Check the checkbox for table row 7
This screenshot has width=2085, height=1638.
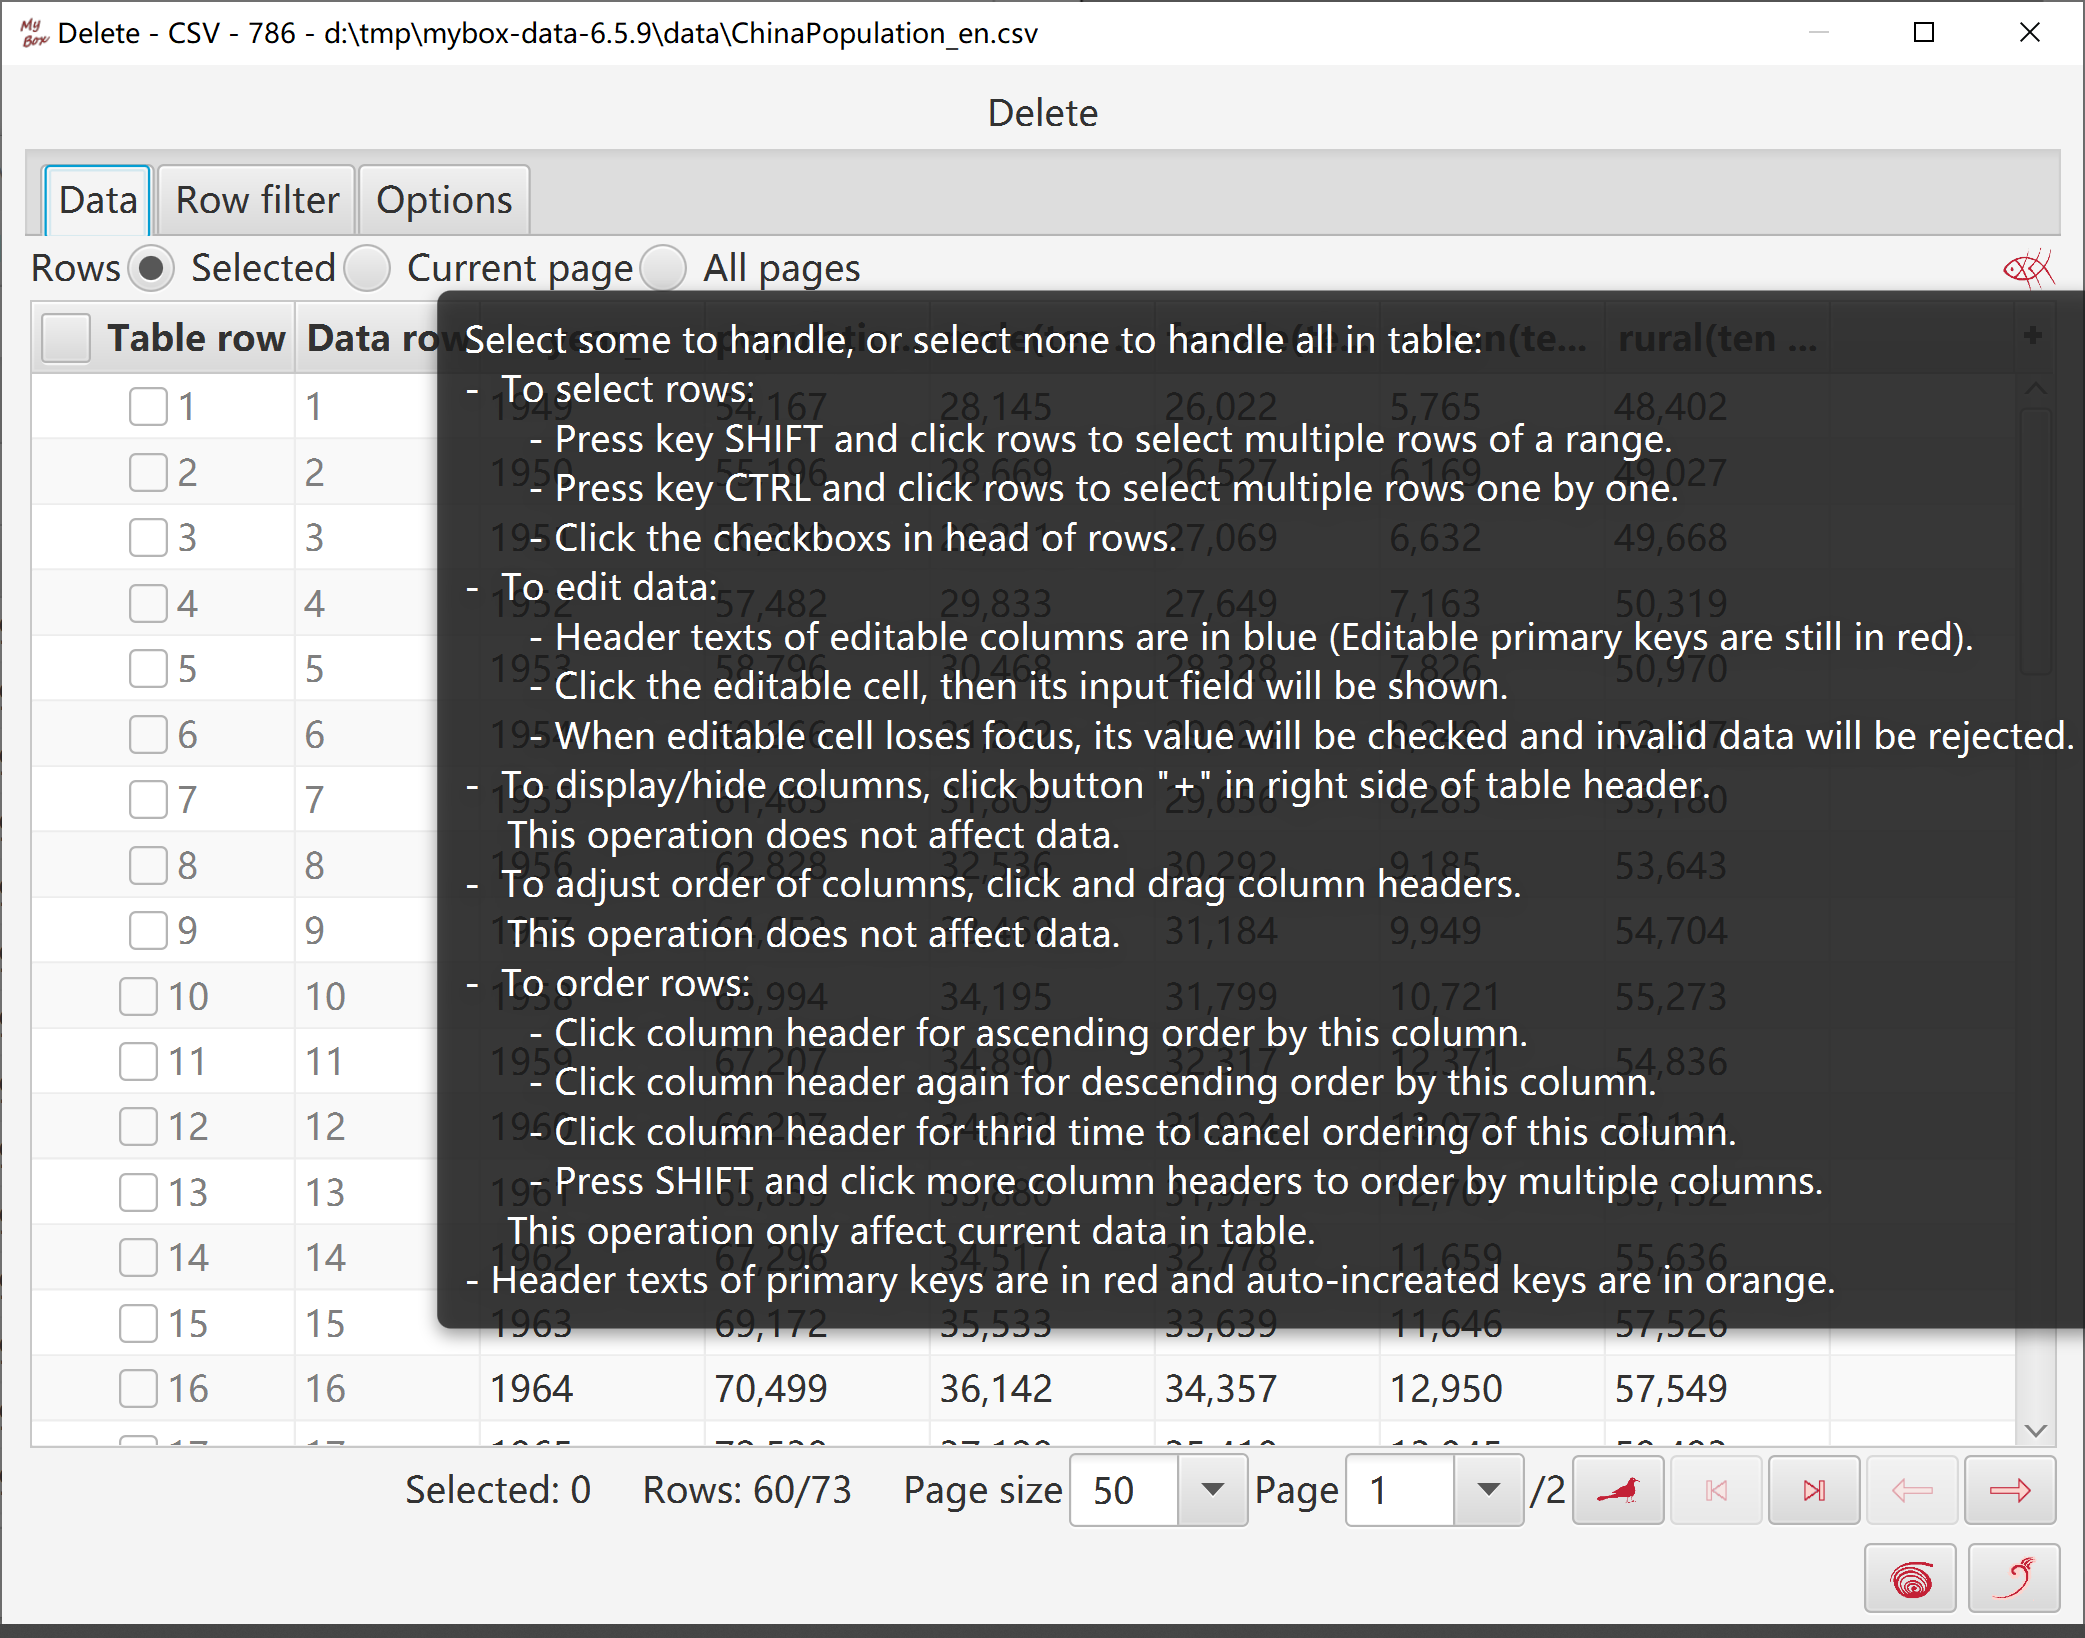click(x=148, y=800)
